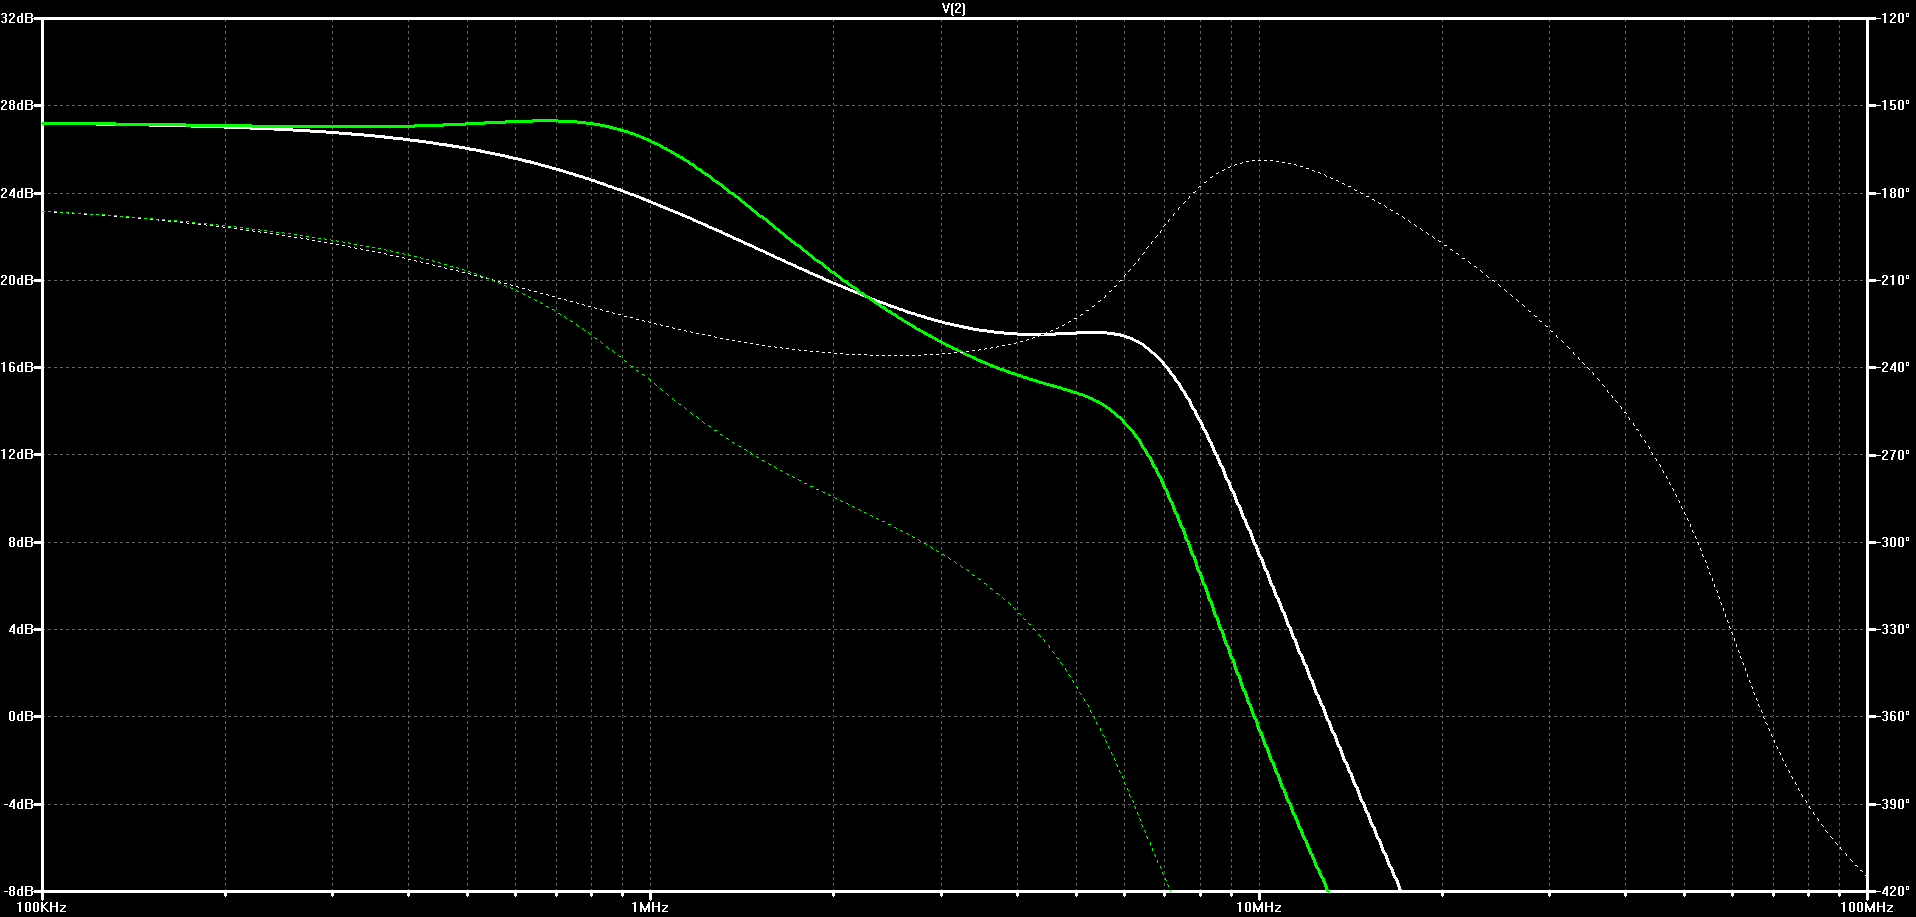Click the peak of the dotted white phase curve
This screenshot has height=917, width=1916.
(x=1265, y=160)
